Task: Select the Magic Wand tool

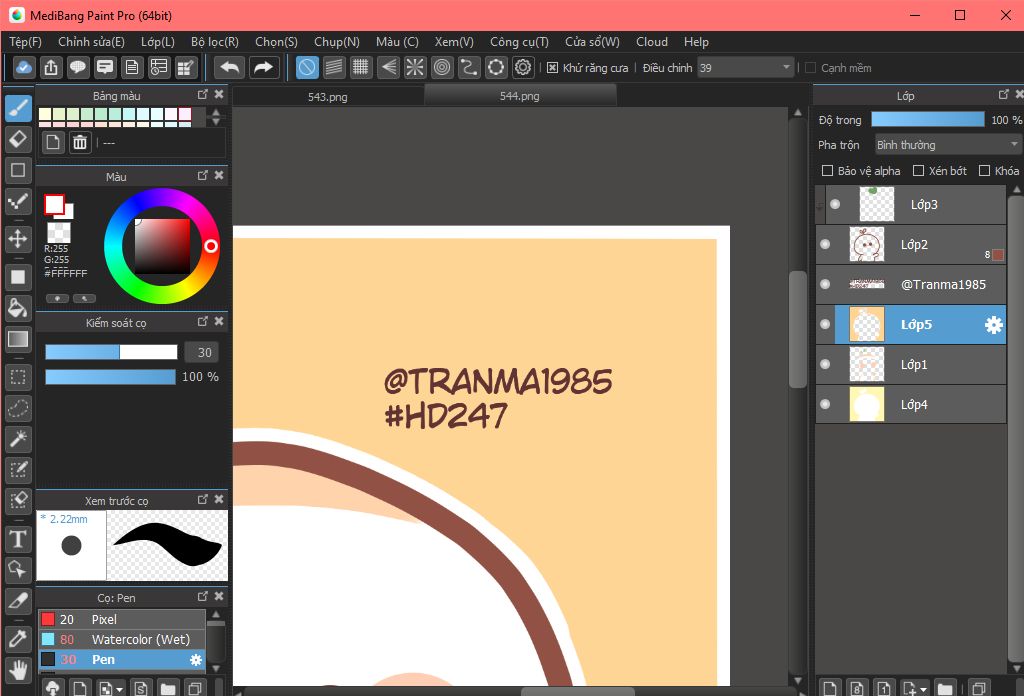Action: click(18, 439)
